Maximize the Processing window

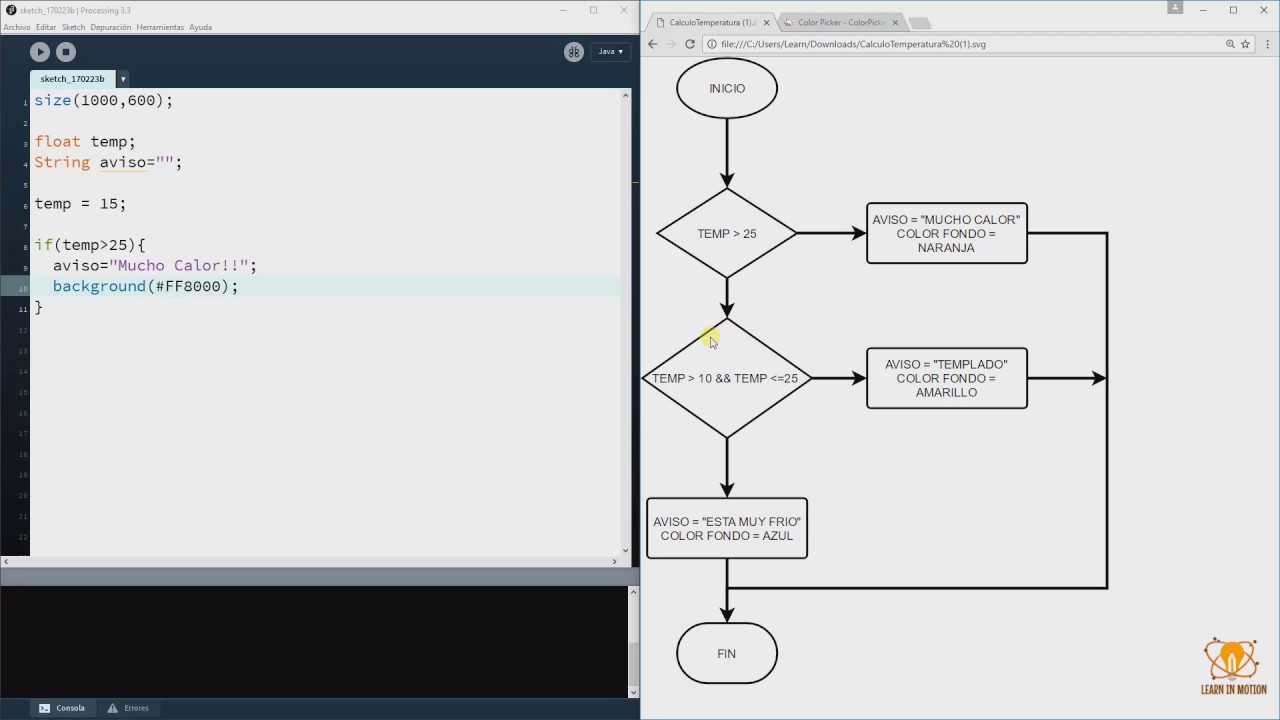tap(593, 10)
